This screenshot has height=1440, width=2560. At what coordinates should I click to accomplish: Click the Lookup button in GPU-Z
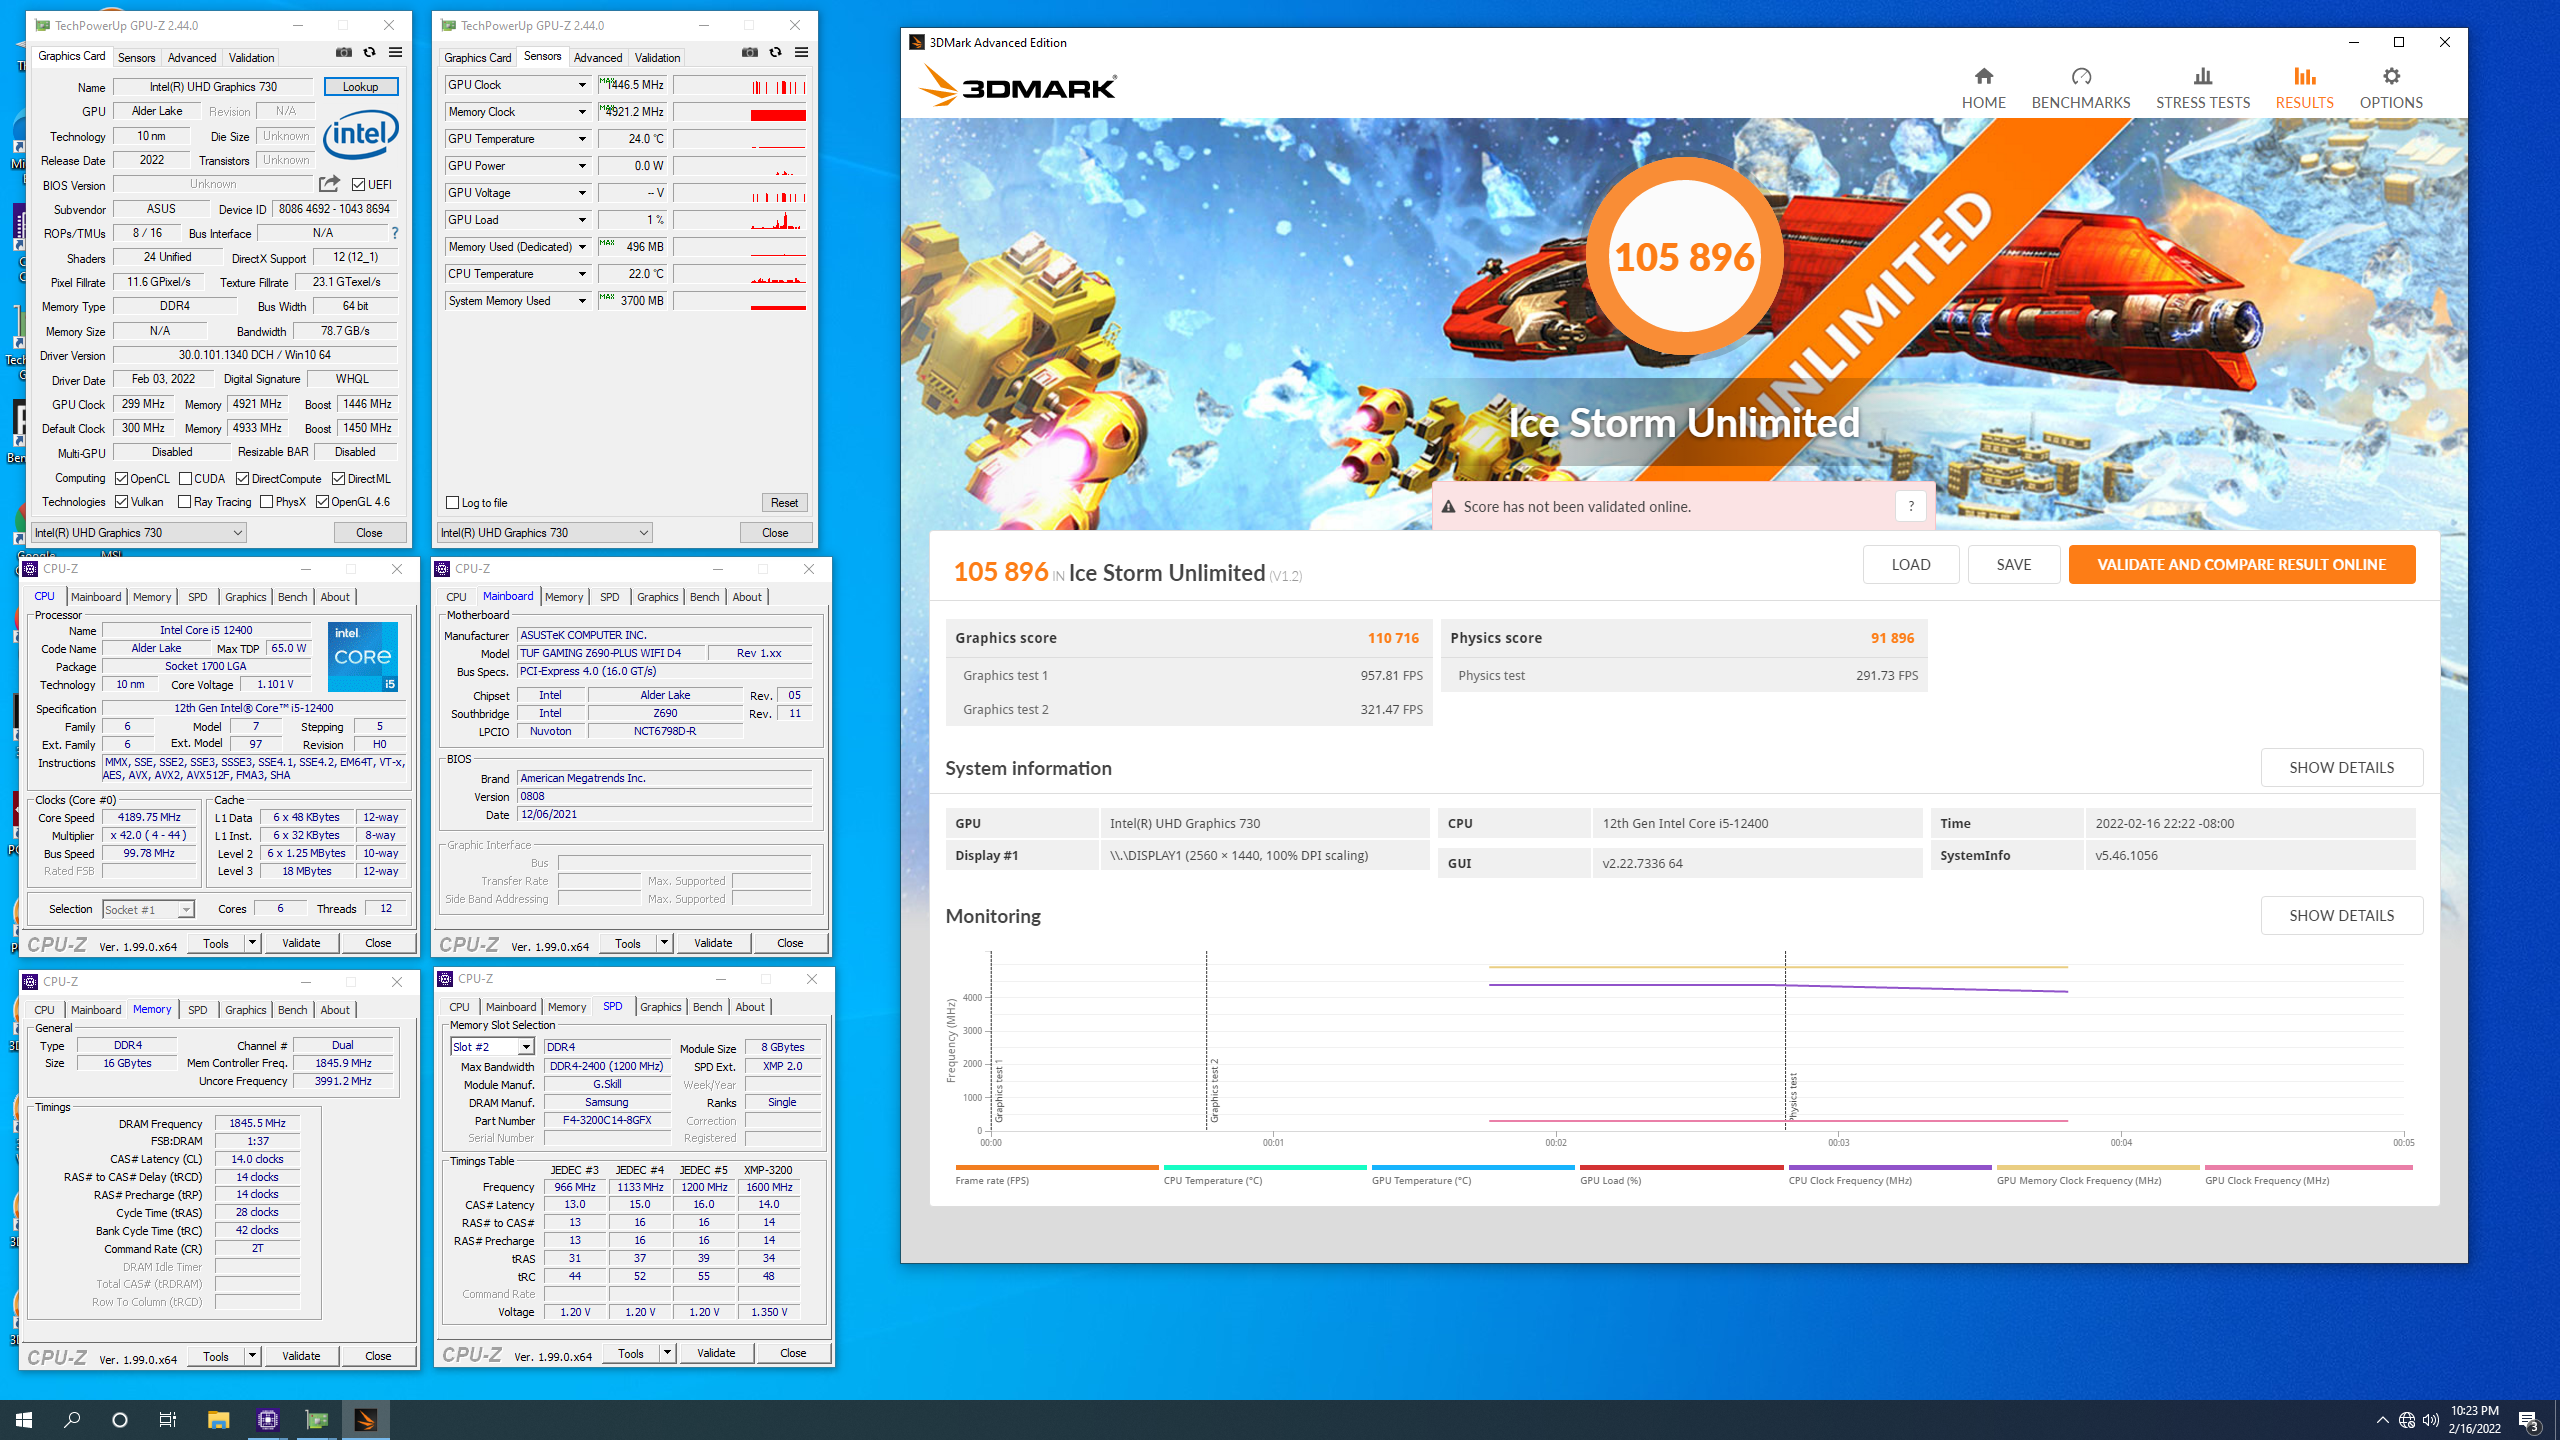[361, 87]
